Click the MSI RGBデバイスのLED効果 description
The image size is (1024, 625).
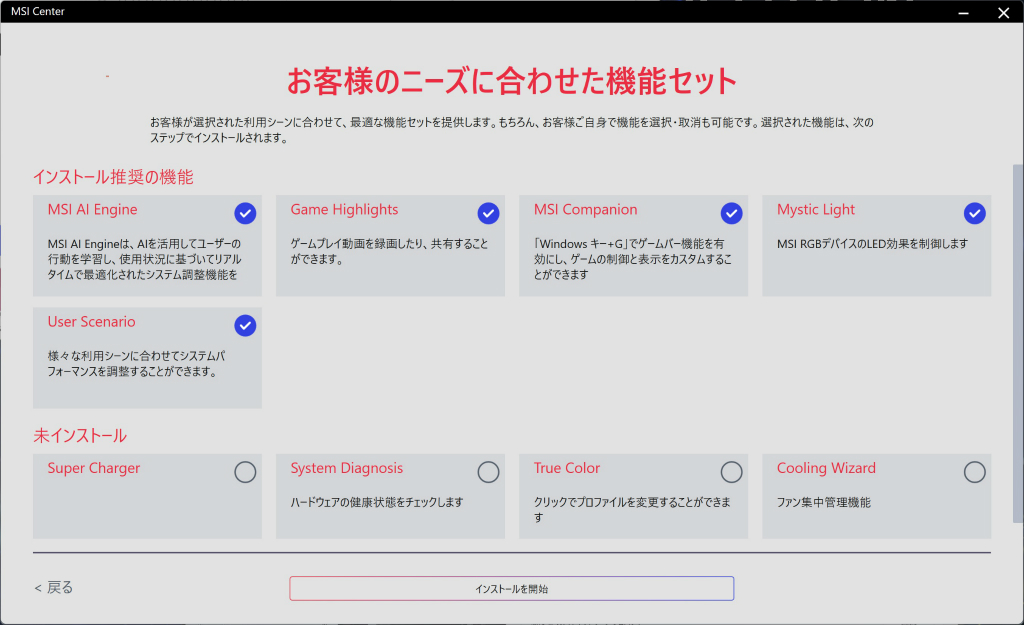click(872, 244)
